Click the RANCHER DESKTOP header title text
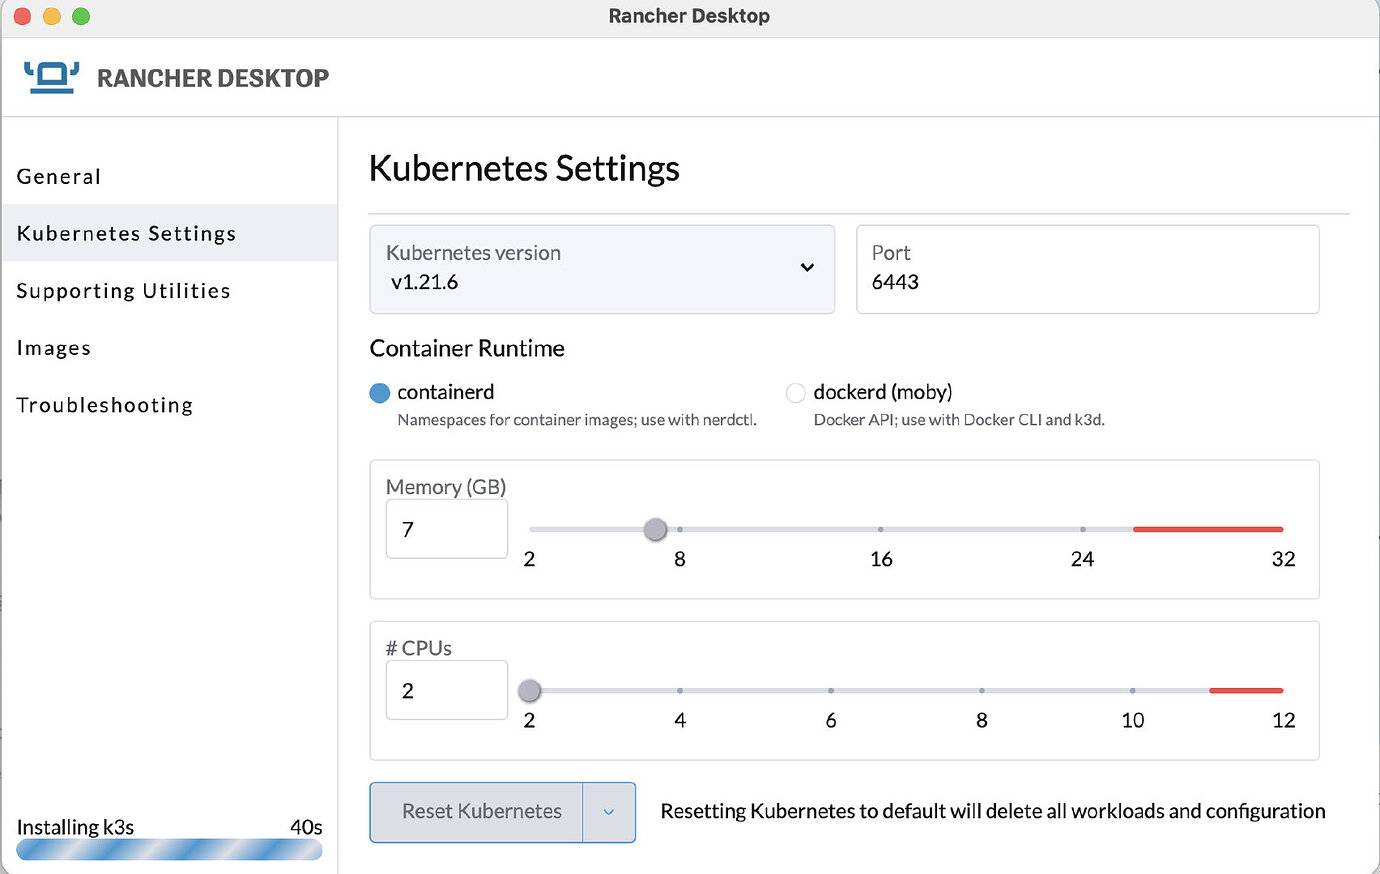The width and height of the screenshot is (1380, 874). click(213, 78)
